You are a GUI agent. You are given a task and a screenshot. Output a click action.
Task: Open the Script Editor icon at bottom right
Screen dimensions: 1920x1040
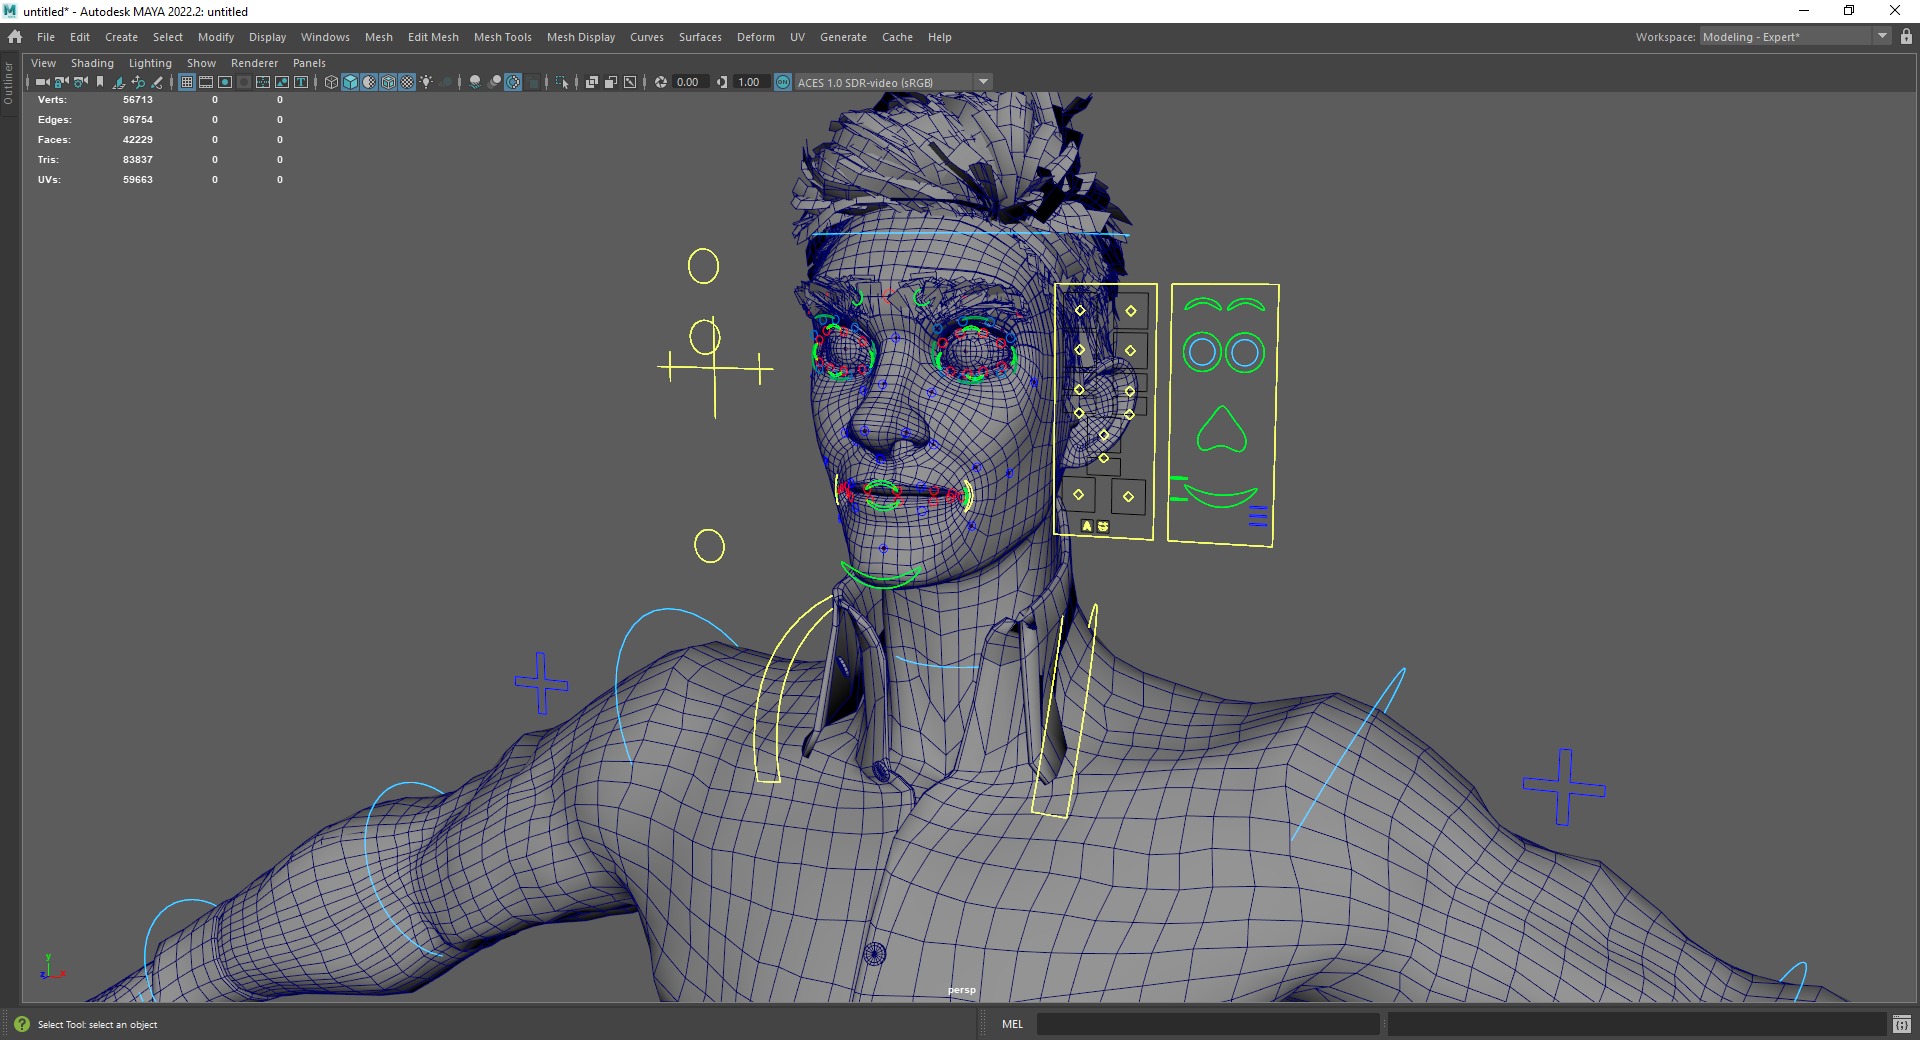coord(1902,1024)
